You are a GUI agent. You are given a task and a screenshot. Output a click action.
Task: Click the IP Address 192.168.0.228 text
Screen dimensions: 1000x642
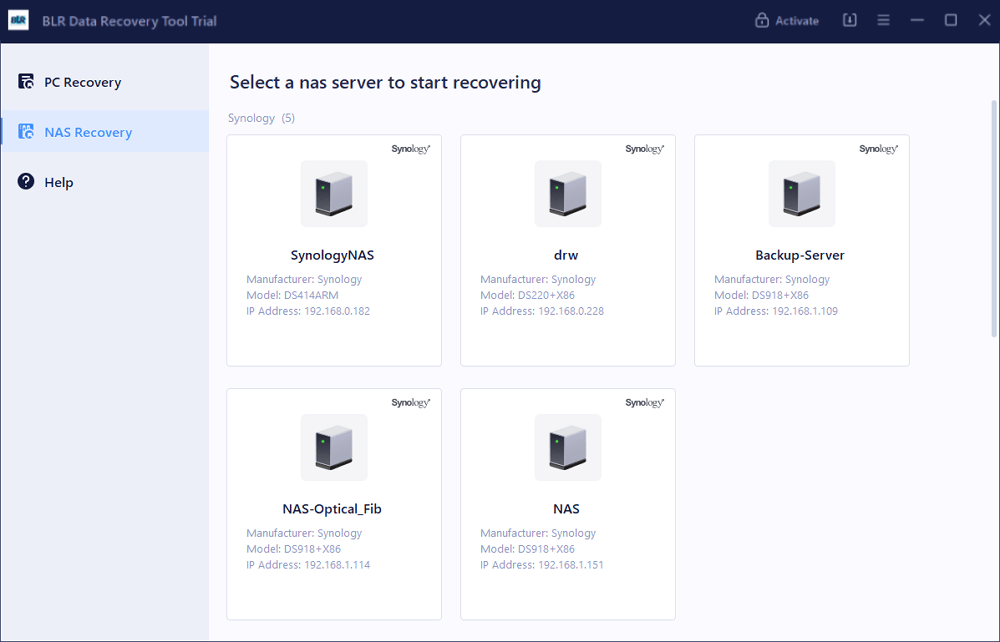pyautogui.click(x=542, y=311)
